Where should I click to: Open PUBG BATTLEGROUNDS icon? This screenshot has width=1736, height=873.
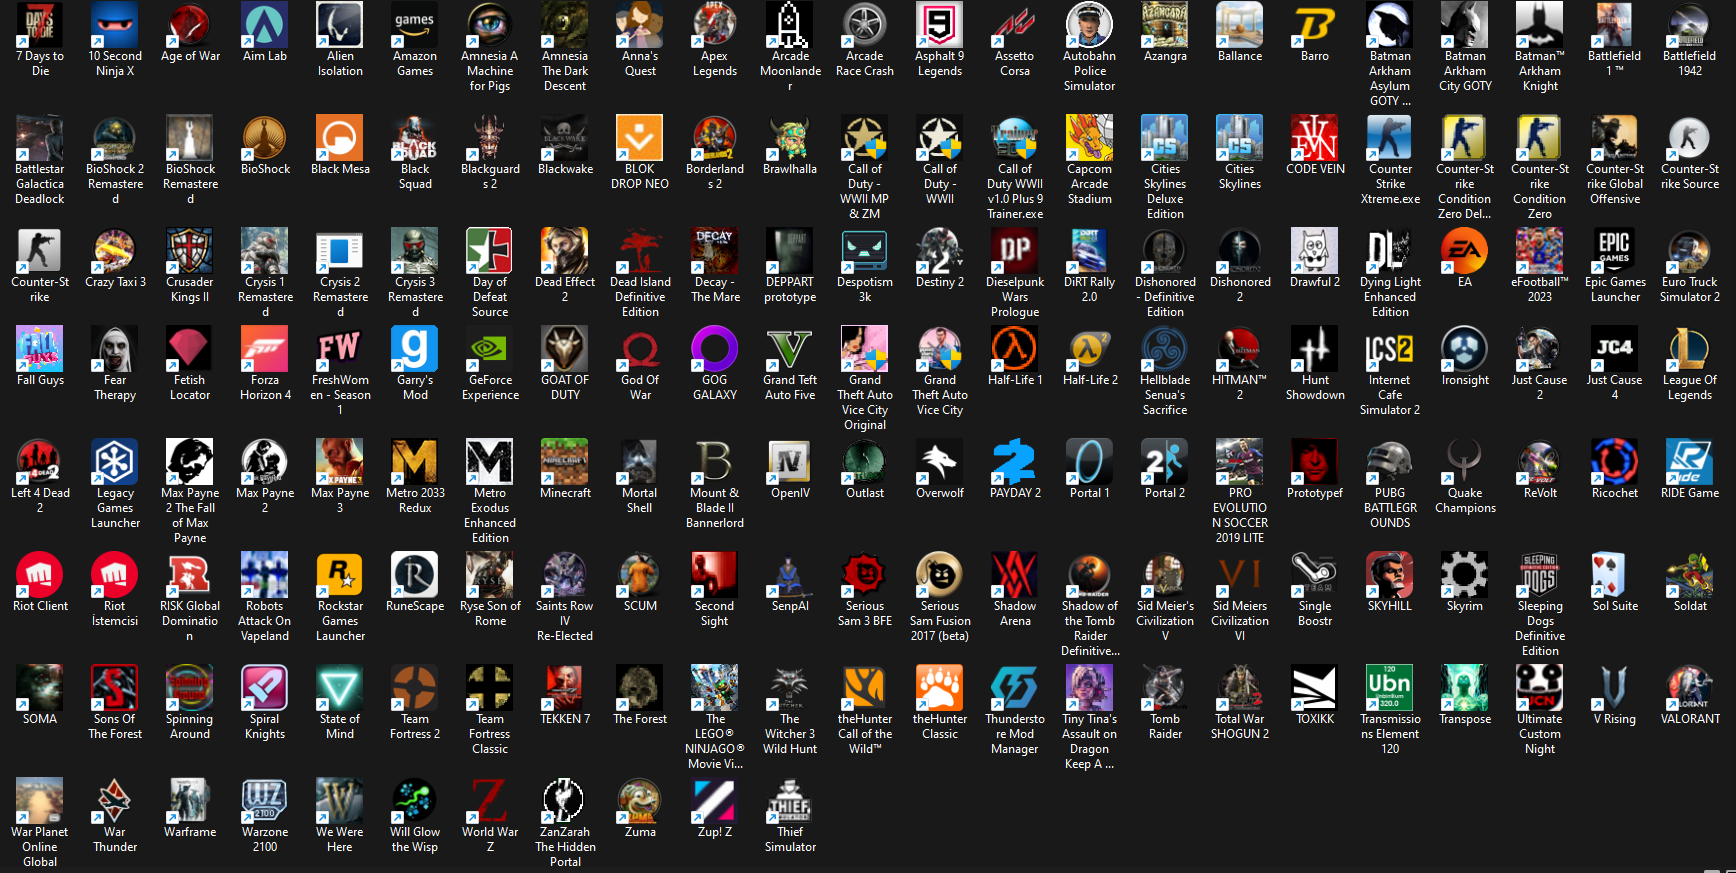click(x=1390, y=462)
